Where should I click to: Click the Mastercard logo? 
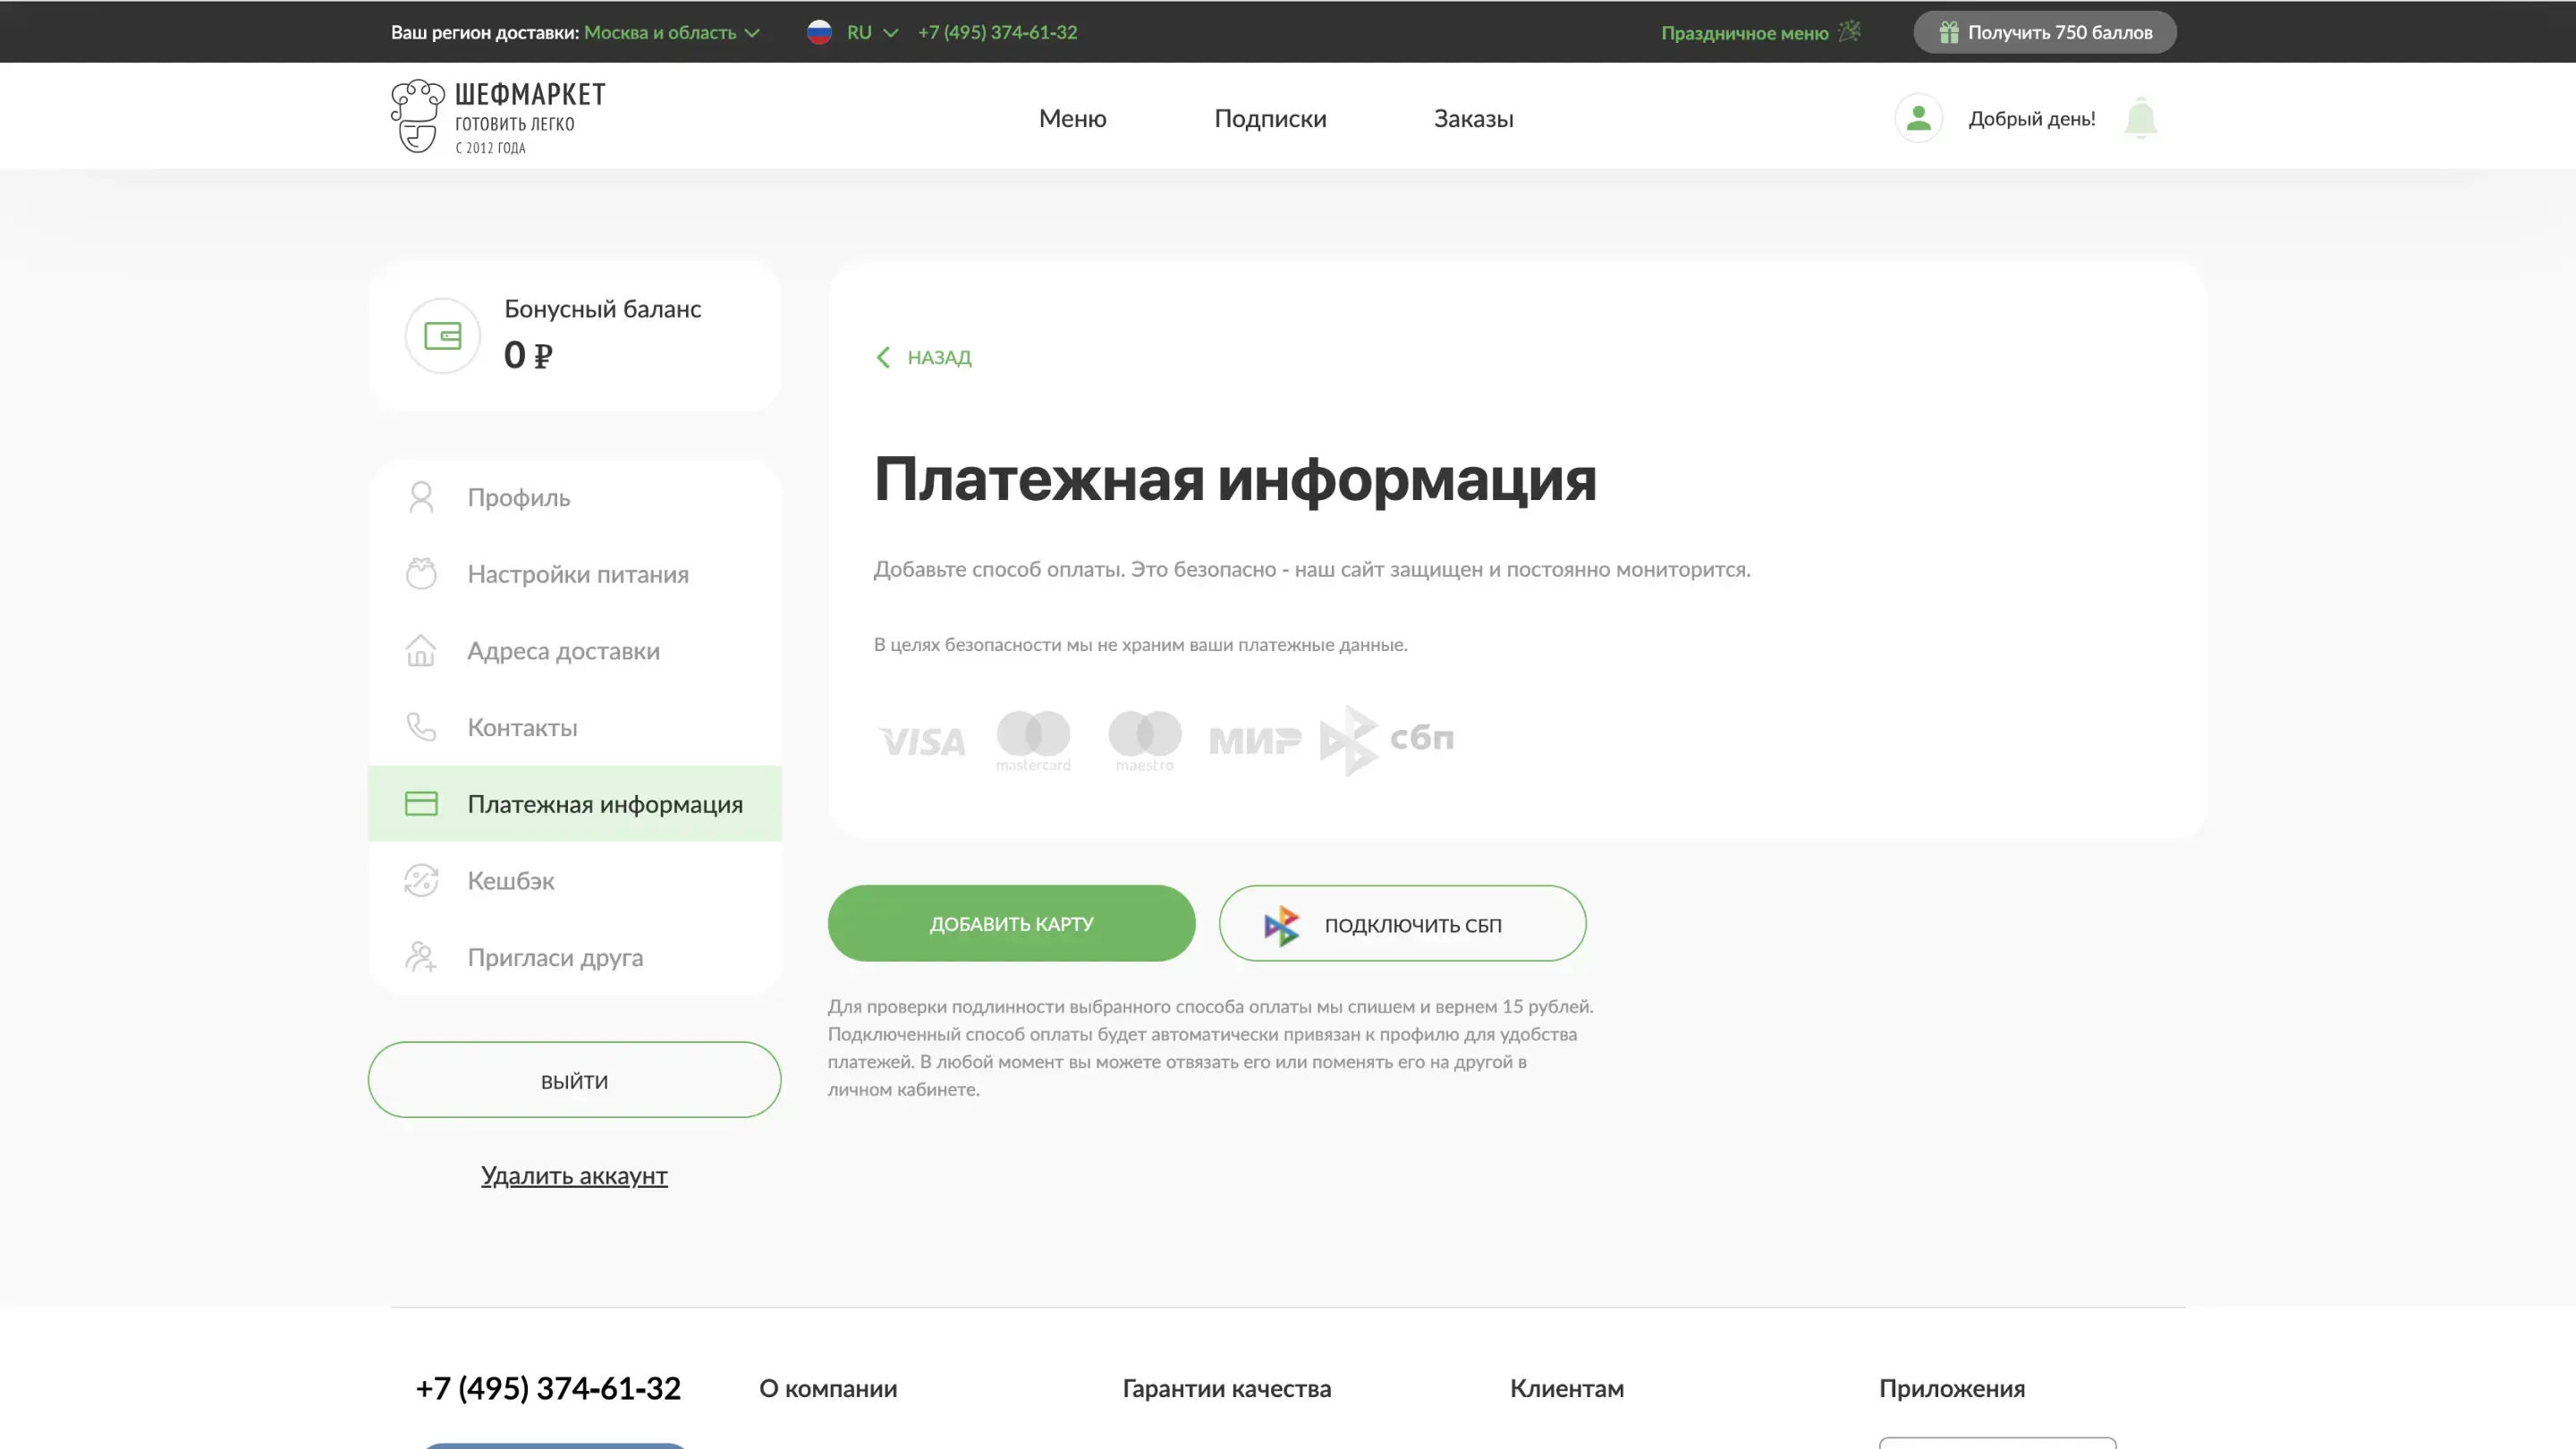pyautogui.click(x=1033, y=740)
